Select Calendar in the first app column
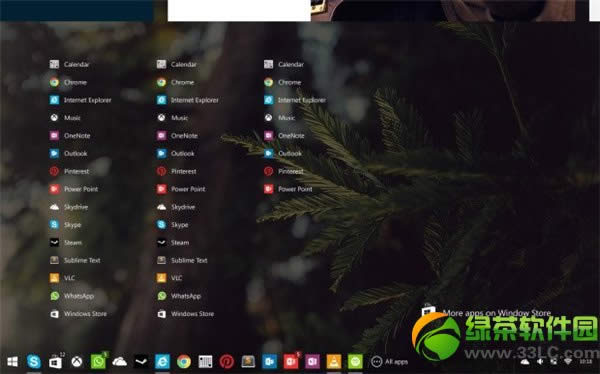The width and height of the screenshot is (600, 374). [x=69, y=64]
